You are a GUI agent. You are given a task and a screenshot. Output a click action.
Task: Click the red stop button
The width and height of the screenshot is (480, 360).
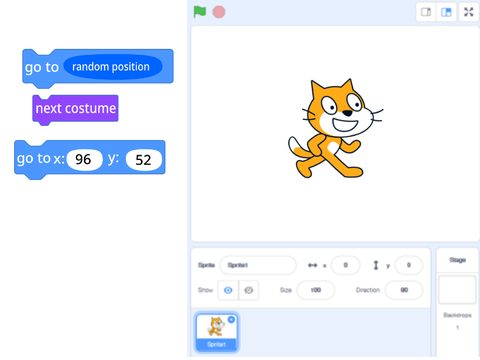click(219, 12)
